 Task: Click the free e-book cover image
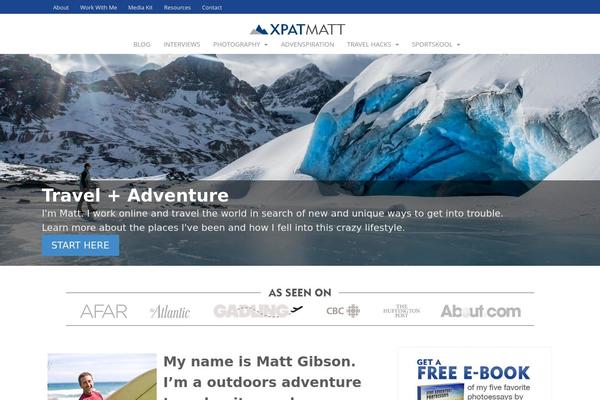tap(440, 392)
